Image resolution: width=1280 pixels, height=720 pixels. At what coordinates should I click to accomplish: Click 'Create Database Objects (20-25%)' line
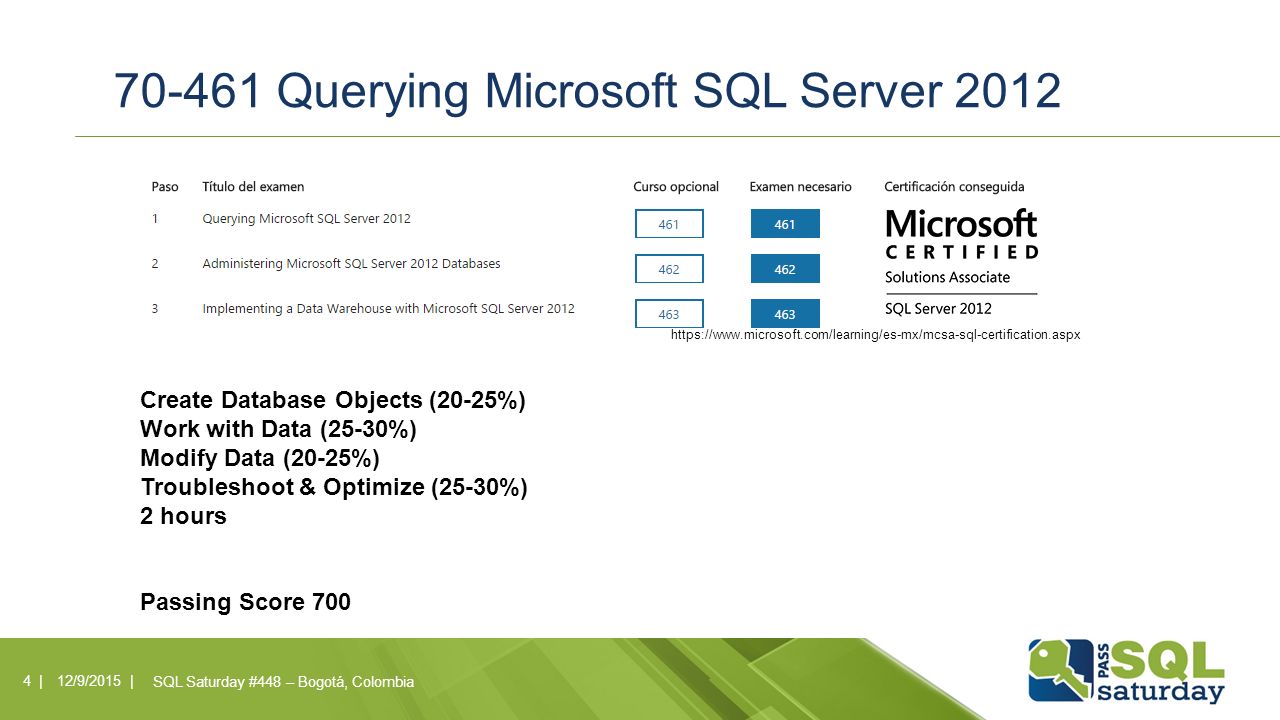333,400
